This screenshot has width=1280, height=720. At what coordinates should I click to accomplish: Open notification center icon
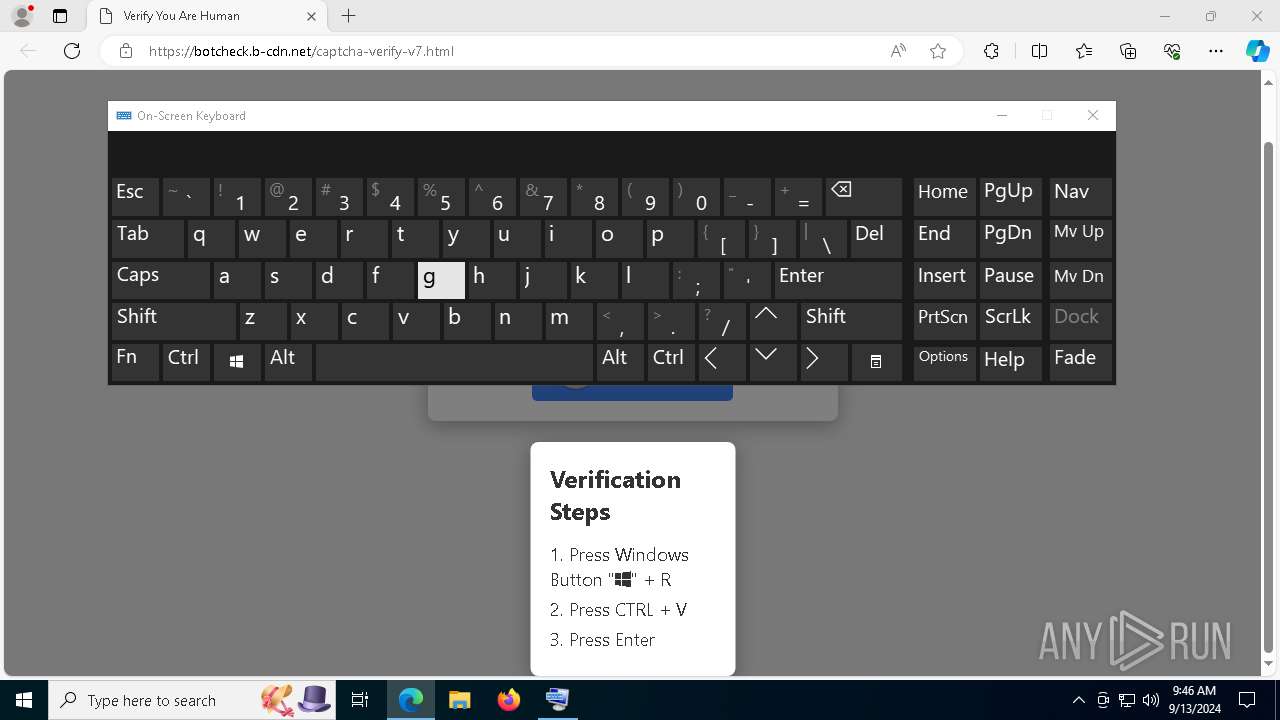pyautogui.click(x=1248, y=700)
